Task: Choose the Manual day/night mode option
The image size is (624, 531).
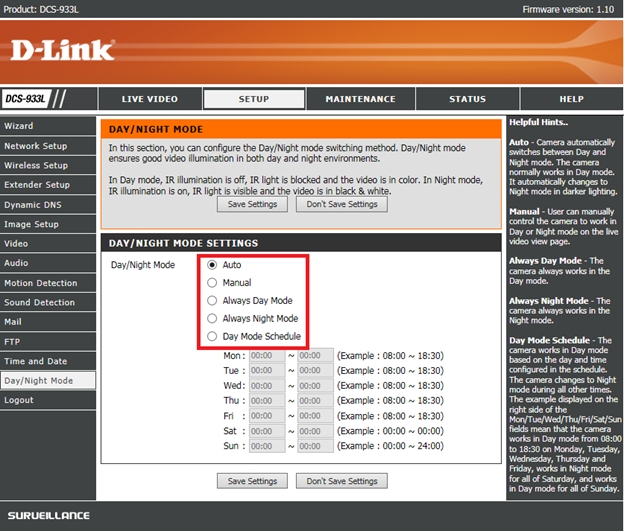Action: point(211,283)
